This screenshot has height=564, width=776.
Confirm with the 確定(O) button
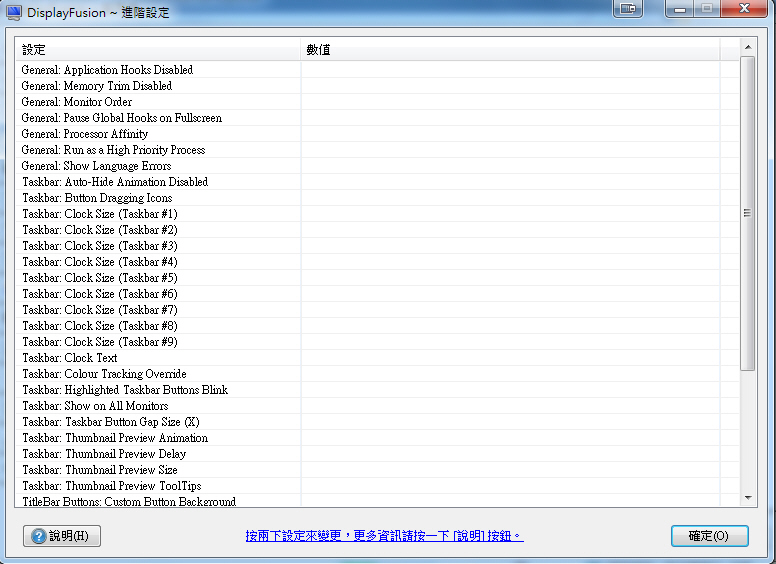tap(709, 536)
